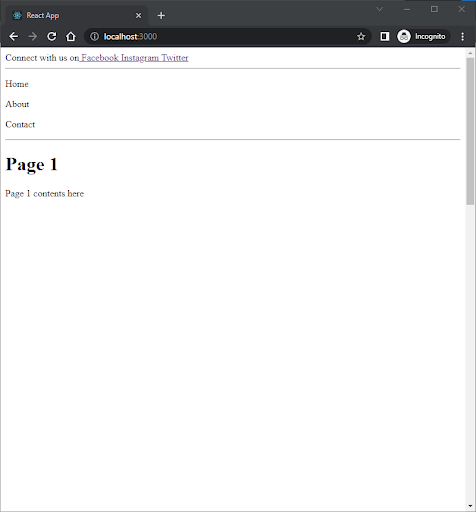Open the side panel icon
The height and width of the screenshot is (512, 476).
(385, 36)
